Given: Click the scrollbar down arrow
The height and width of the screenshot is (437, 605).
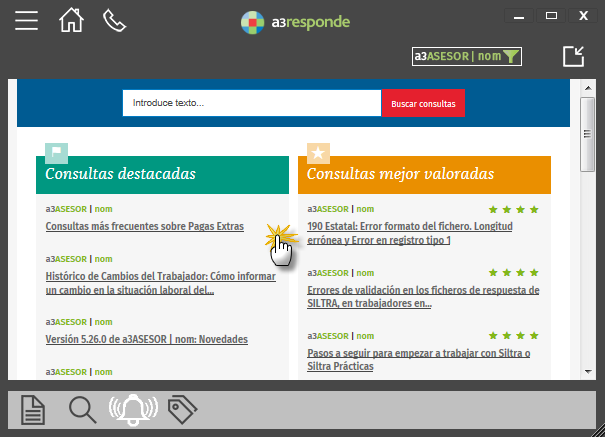Looking at the screenshot, I should click(x=588, y=372).
